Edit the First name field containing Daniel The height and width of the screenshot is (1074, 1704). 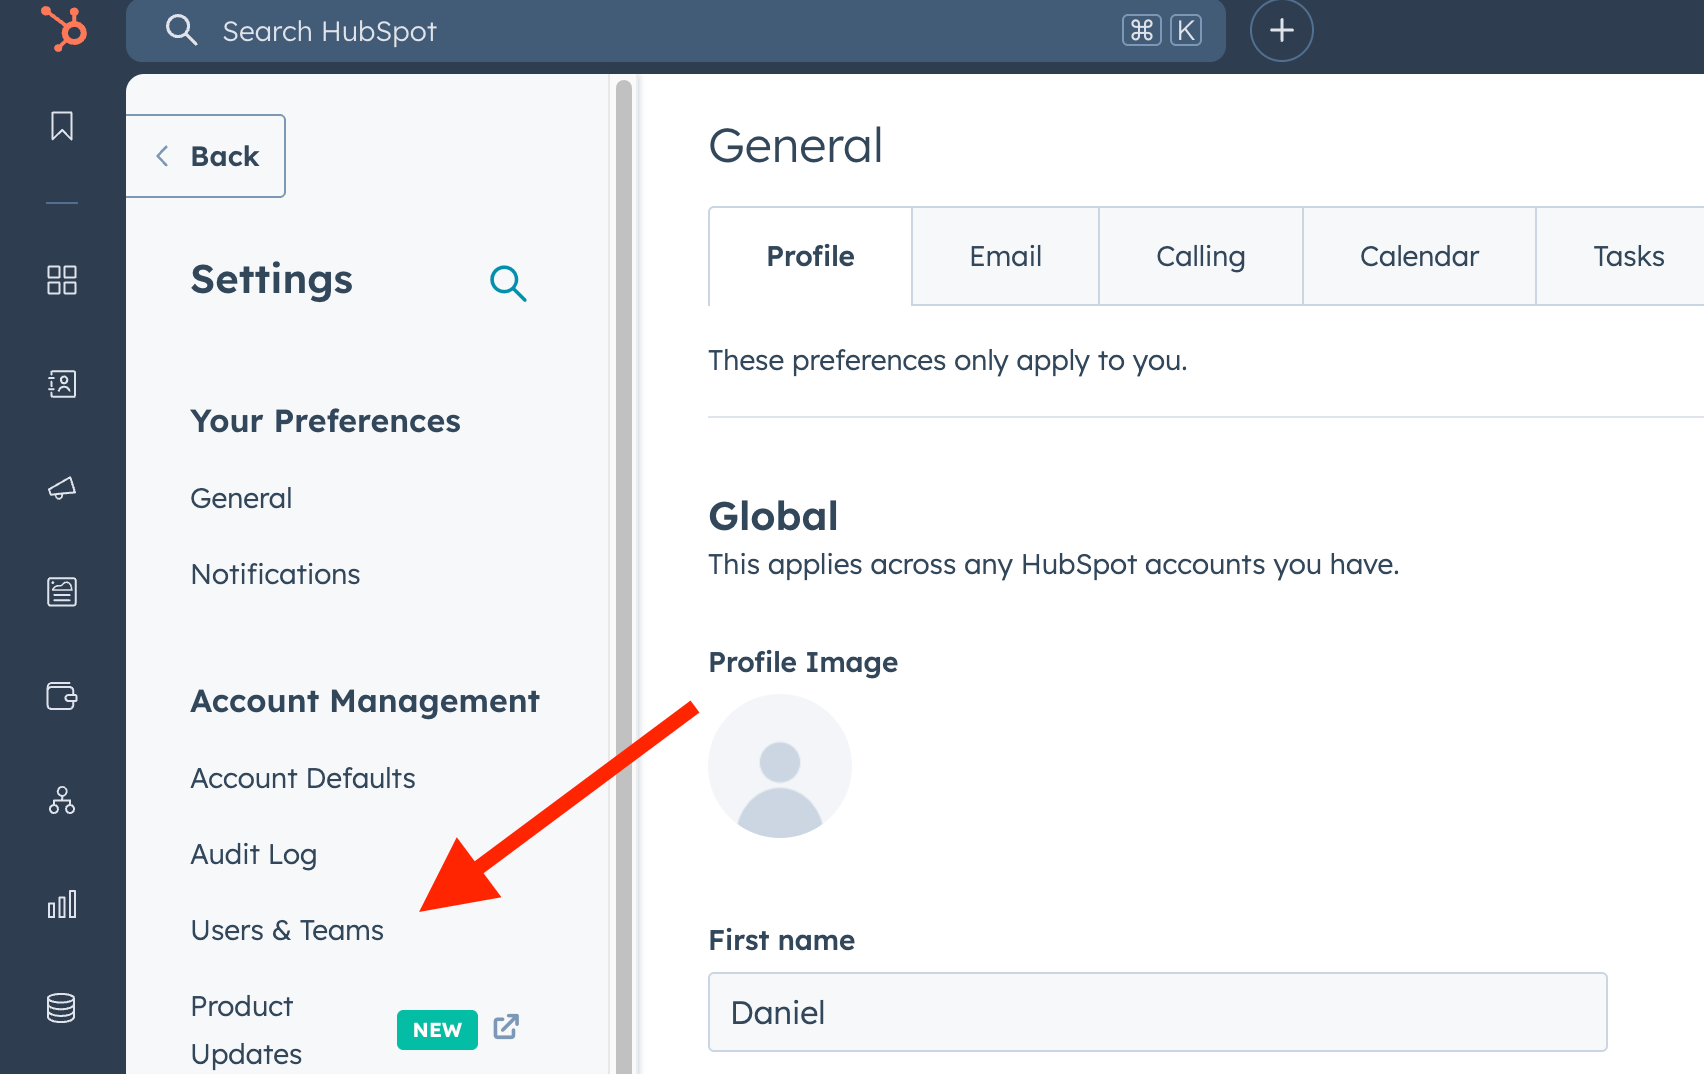coord(1158,1012)
